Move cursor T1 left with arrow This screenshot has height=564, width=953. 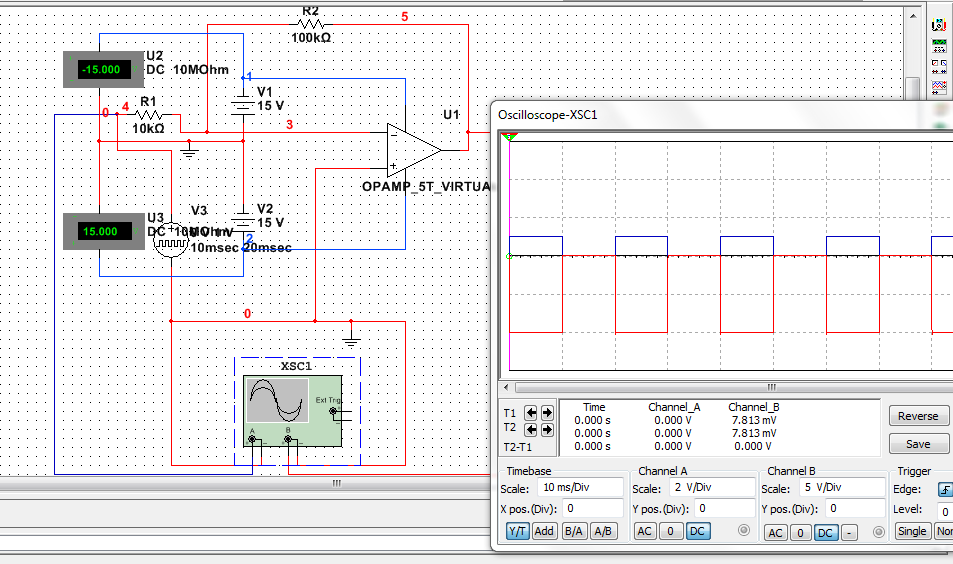[531, 413]
